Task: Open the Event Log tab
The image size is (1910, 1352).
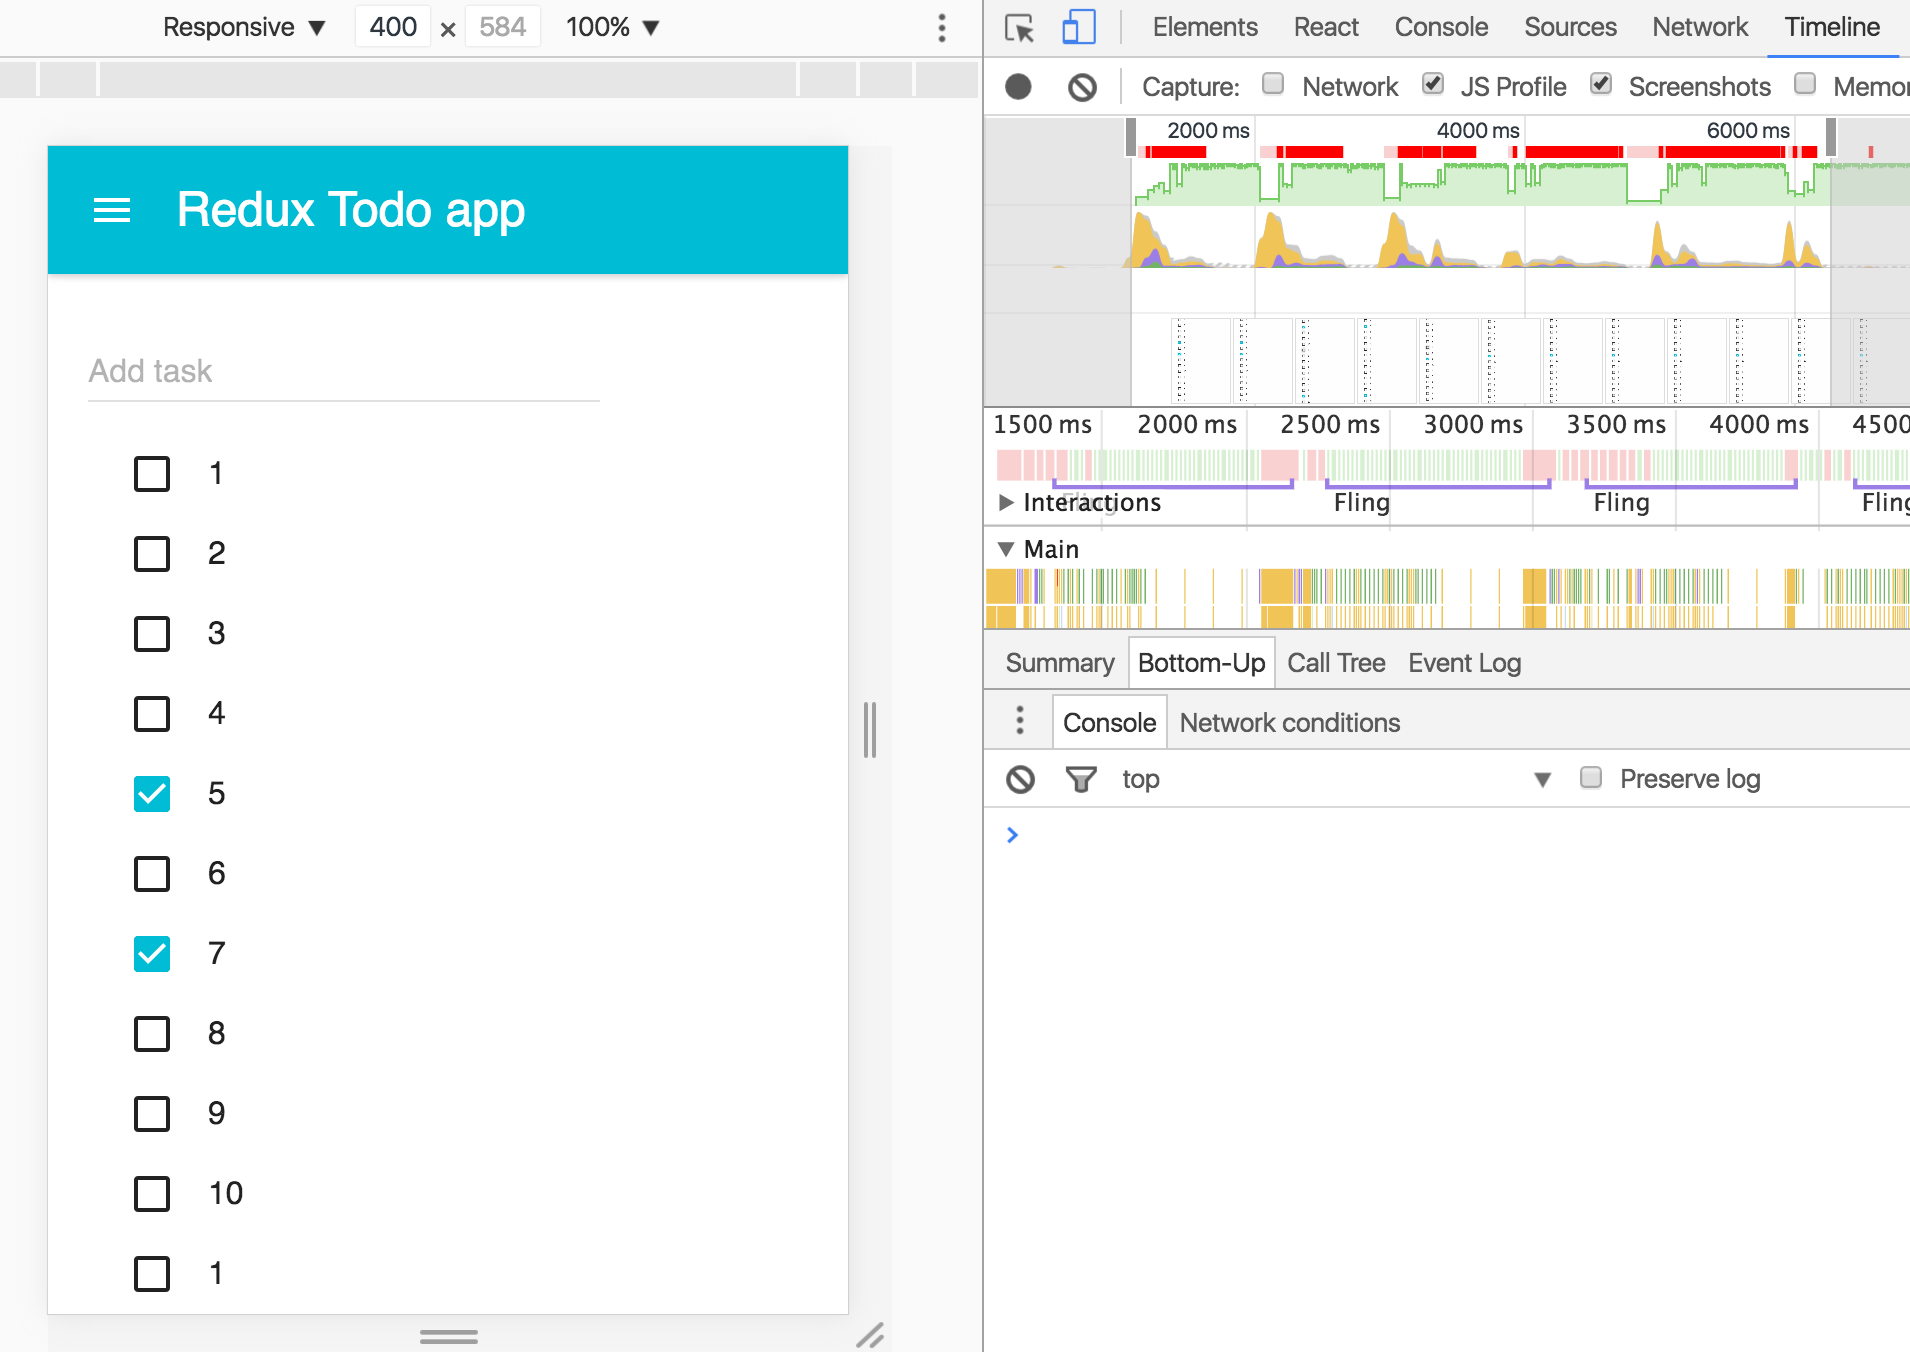Action: [1464, 663]
